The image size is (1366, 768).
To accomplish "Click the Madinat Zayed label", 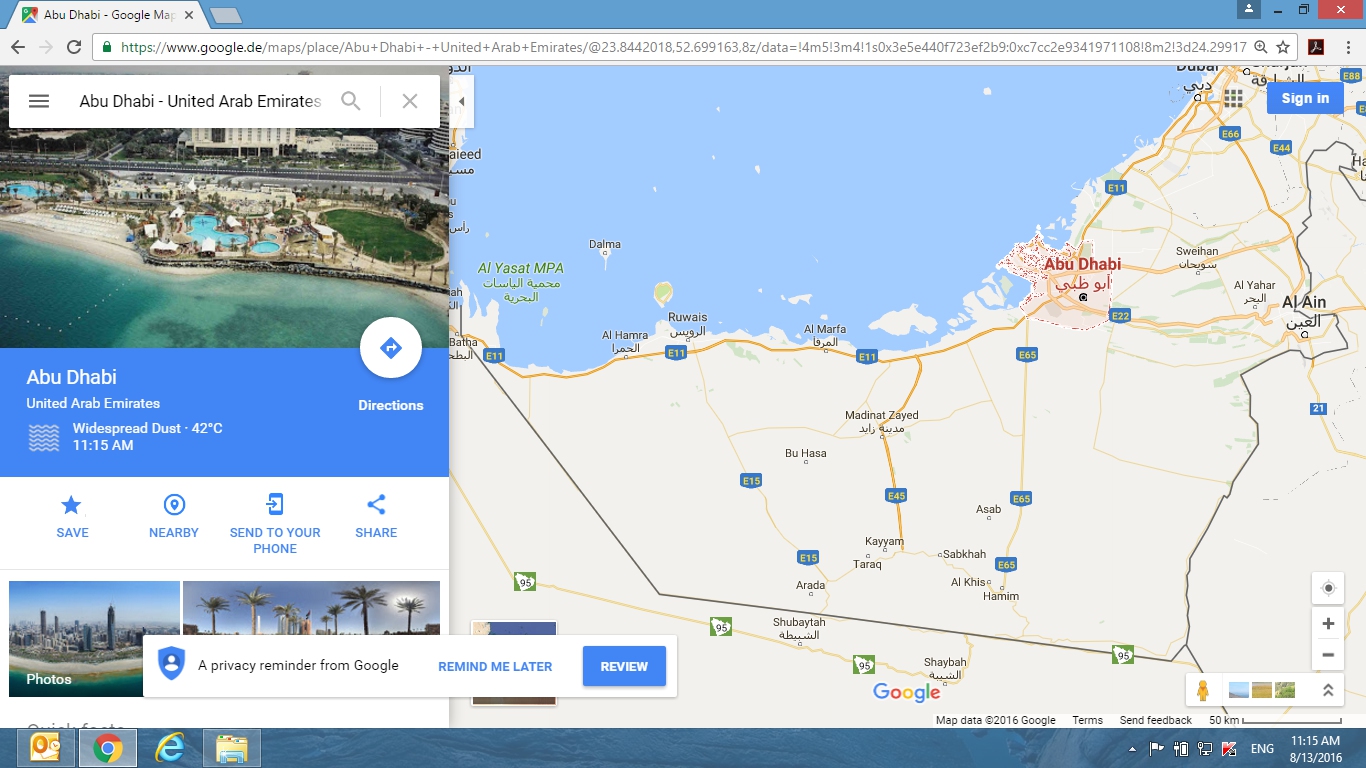I will pos(881,416).
